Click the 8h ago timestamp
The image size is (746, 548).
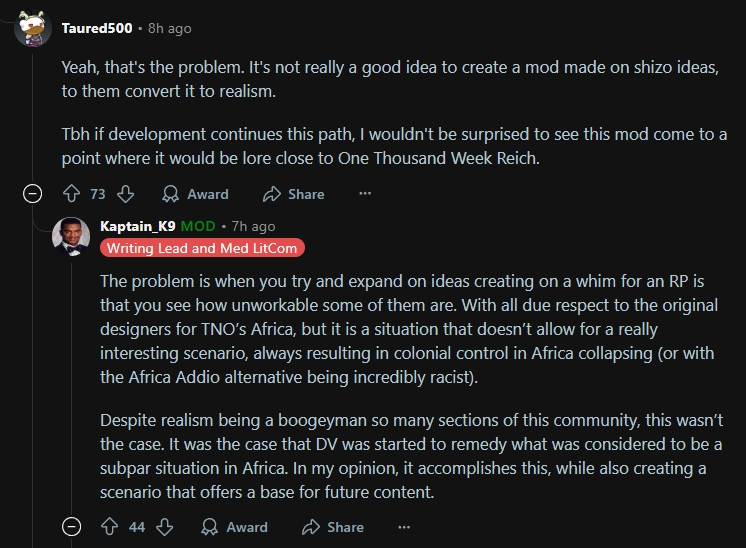169,28
